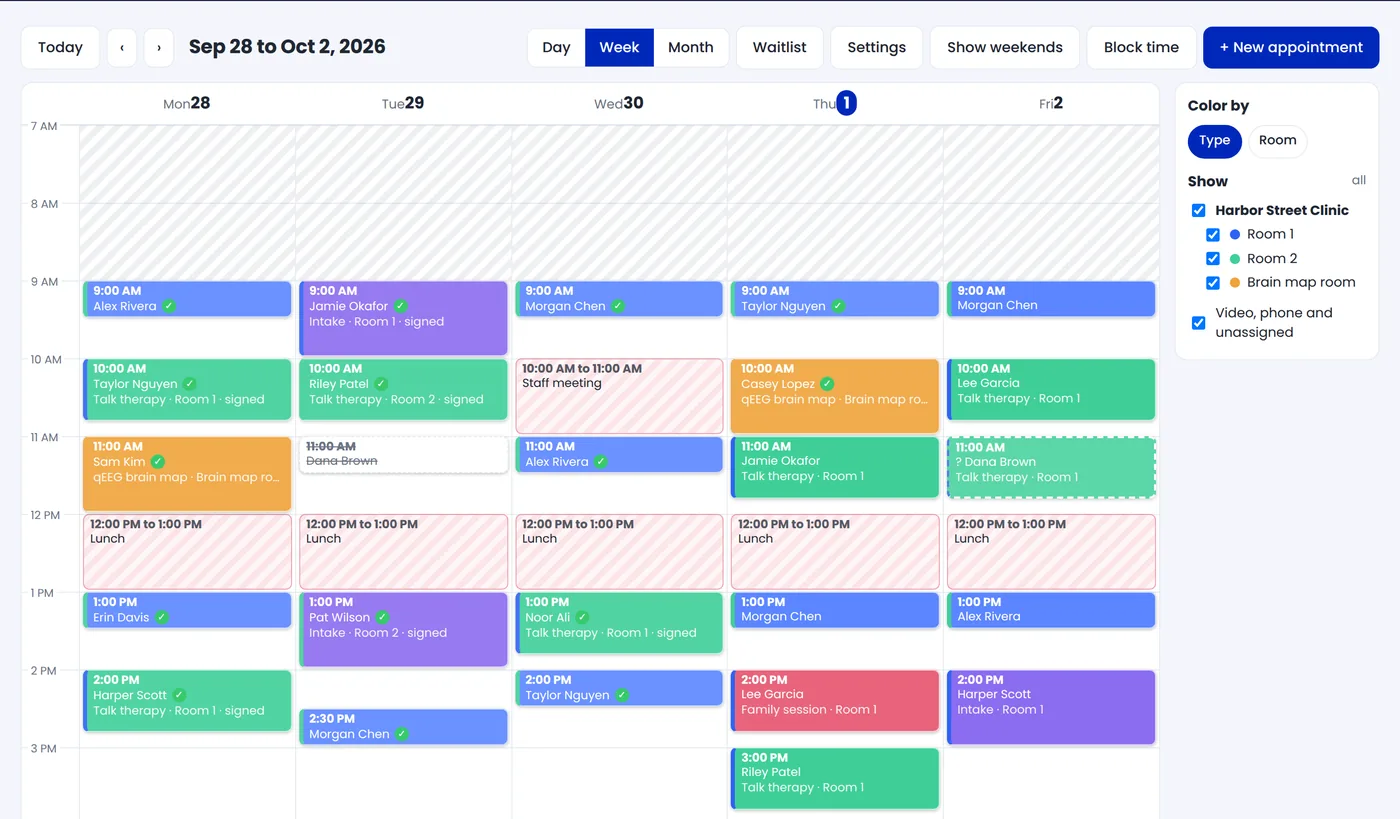Select the Fri 2 day header

click(x=1051, y=103)
